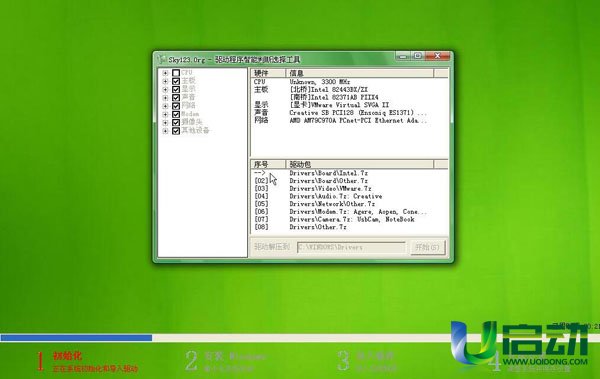The width and height of the screenshot is (600, 379).
Task: Click the C:\WINDOWS\Drivers path field
Action: 351,247
